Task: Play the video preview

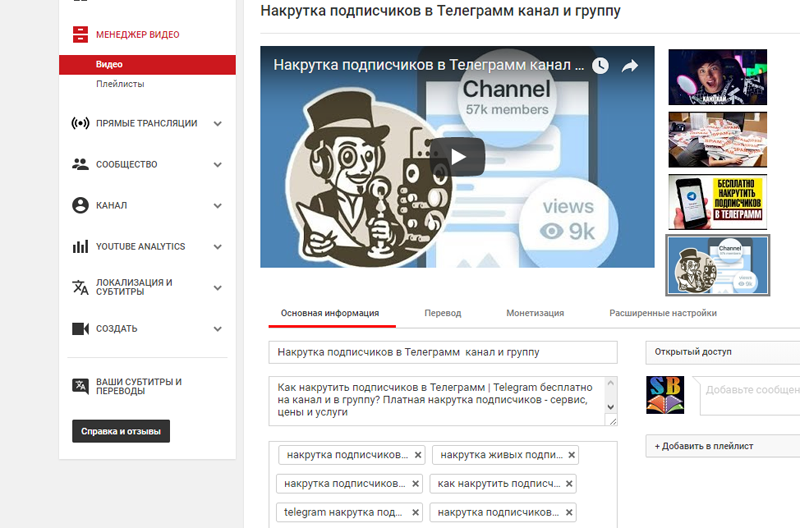Action: [x=457, y=157]
